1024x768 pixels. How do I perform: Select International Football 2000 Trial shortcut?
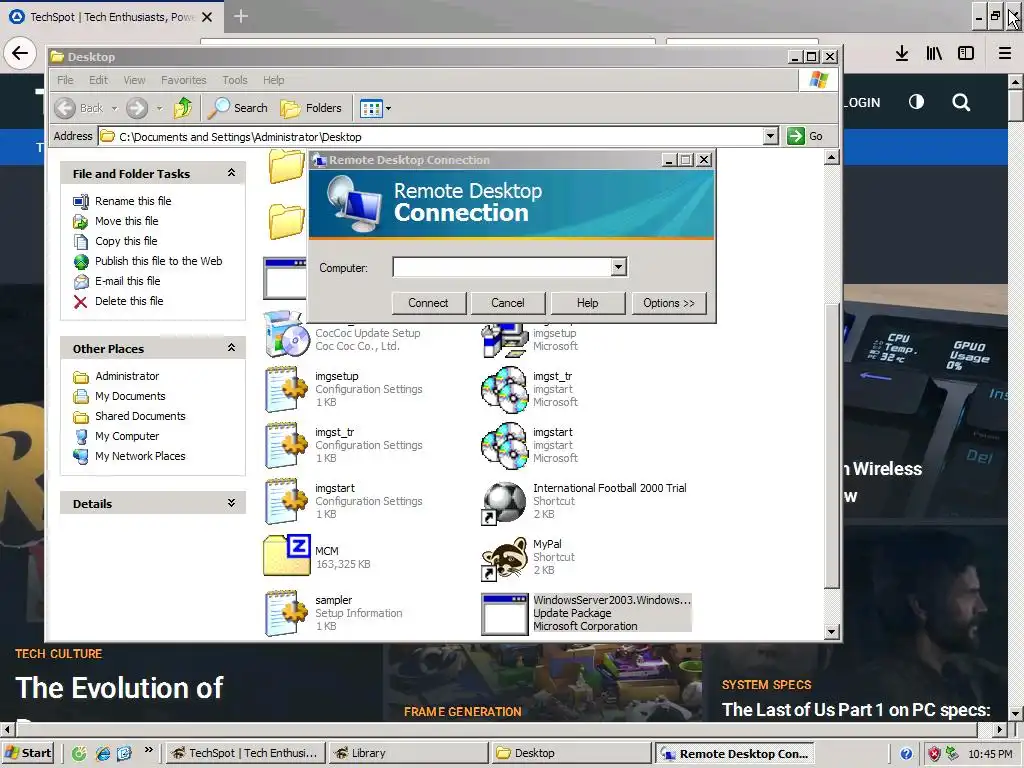(x=504, y=502)
